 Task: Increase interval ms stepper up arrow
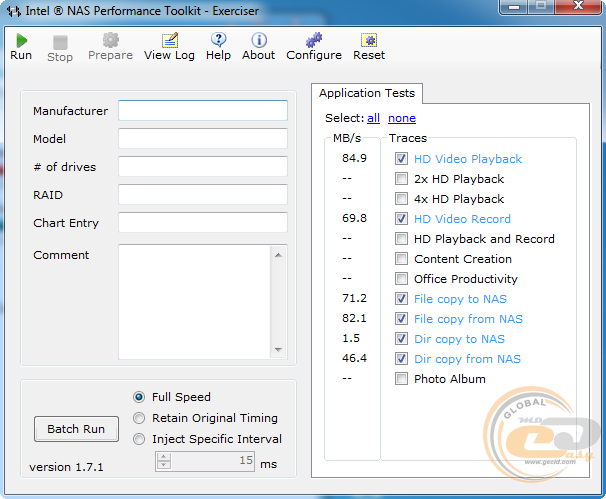163,457
